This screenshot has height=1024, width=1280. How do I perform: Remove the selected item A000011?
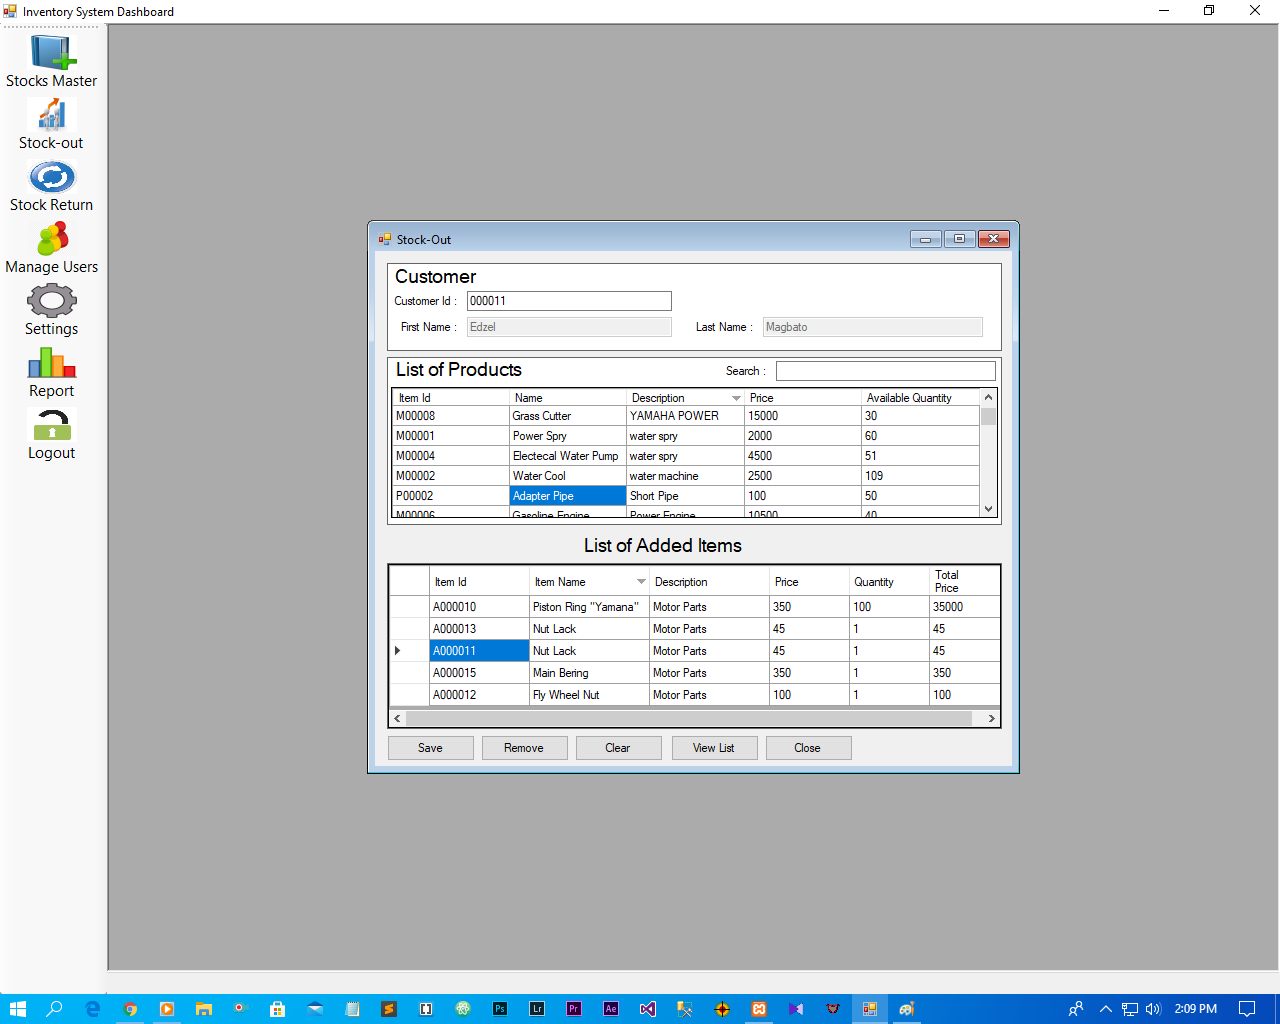coord(524,747)
